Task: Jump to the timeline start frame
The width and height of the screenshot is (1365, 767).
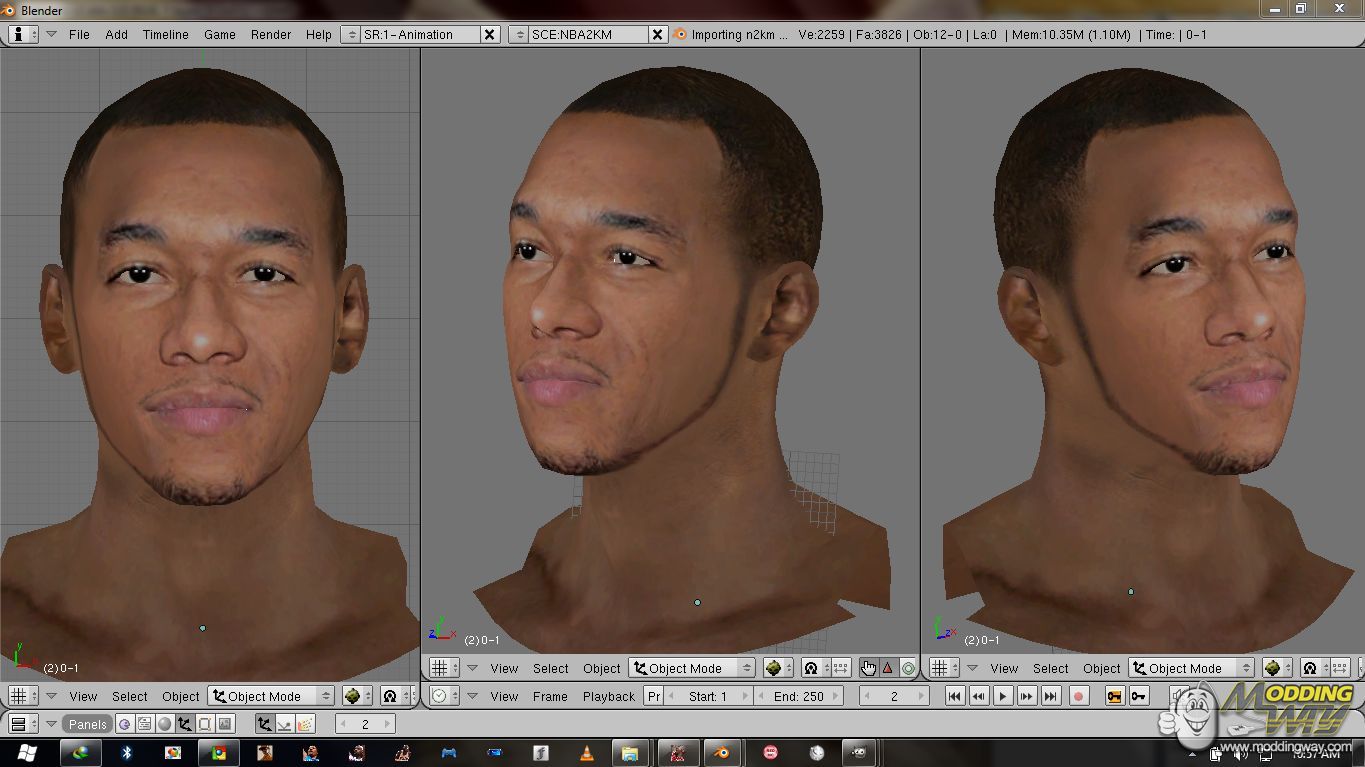Action: click(955, 696)
